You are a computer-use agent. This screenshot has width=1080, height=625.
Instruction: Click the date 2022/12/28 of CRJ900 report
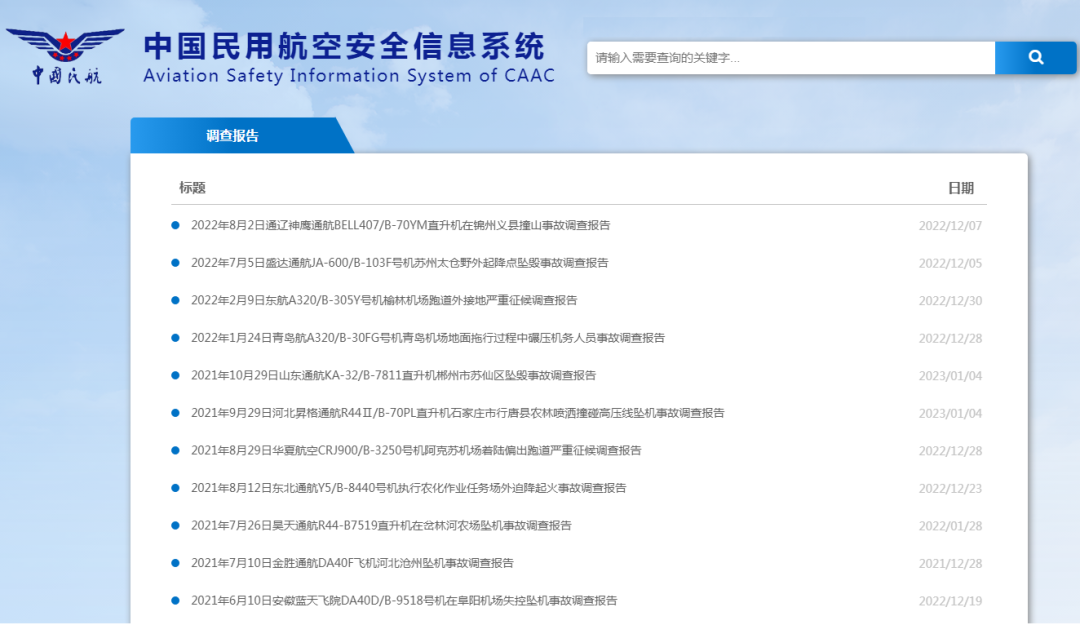(x=951, y=451)
